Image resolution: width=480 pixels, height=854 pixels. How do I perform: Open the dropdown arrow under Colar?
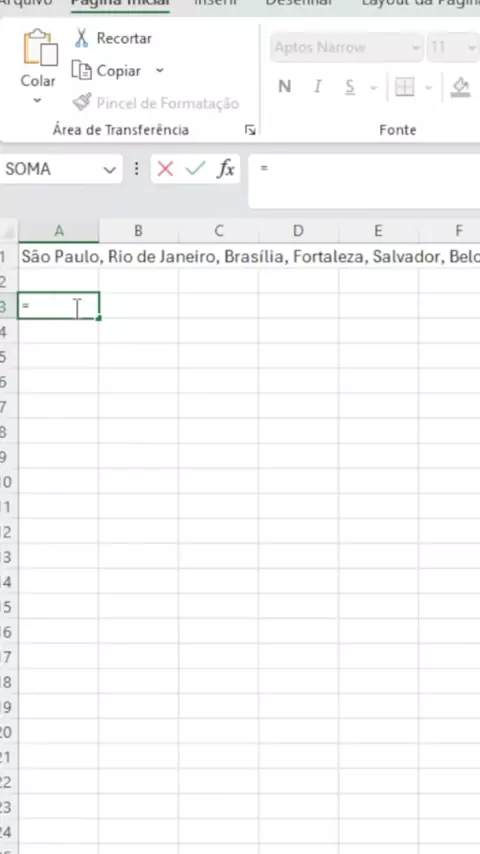pyautogui.click(x=37, y=100)
